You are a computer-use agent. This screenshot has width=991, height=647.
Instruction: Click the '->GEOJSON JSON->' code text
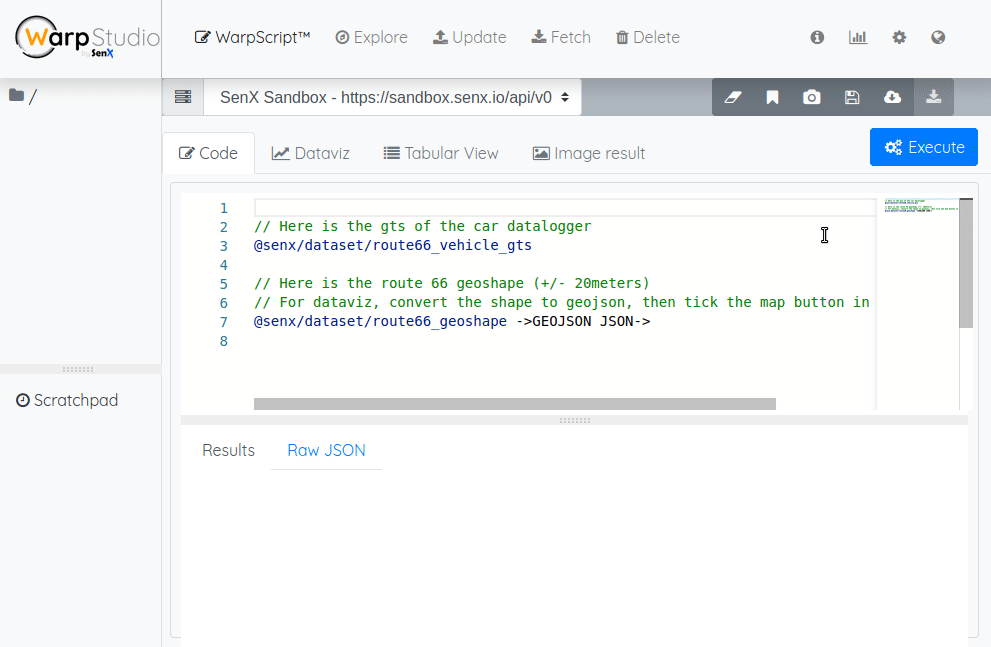(x=583, y=321)
